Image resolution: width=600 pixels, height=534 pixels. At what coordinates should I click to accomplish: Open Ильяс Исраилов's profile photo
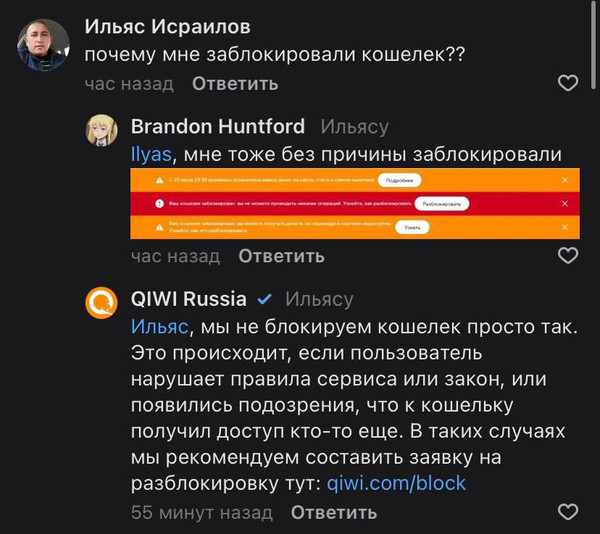[44, 45]
